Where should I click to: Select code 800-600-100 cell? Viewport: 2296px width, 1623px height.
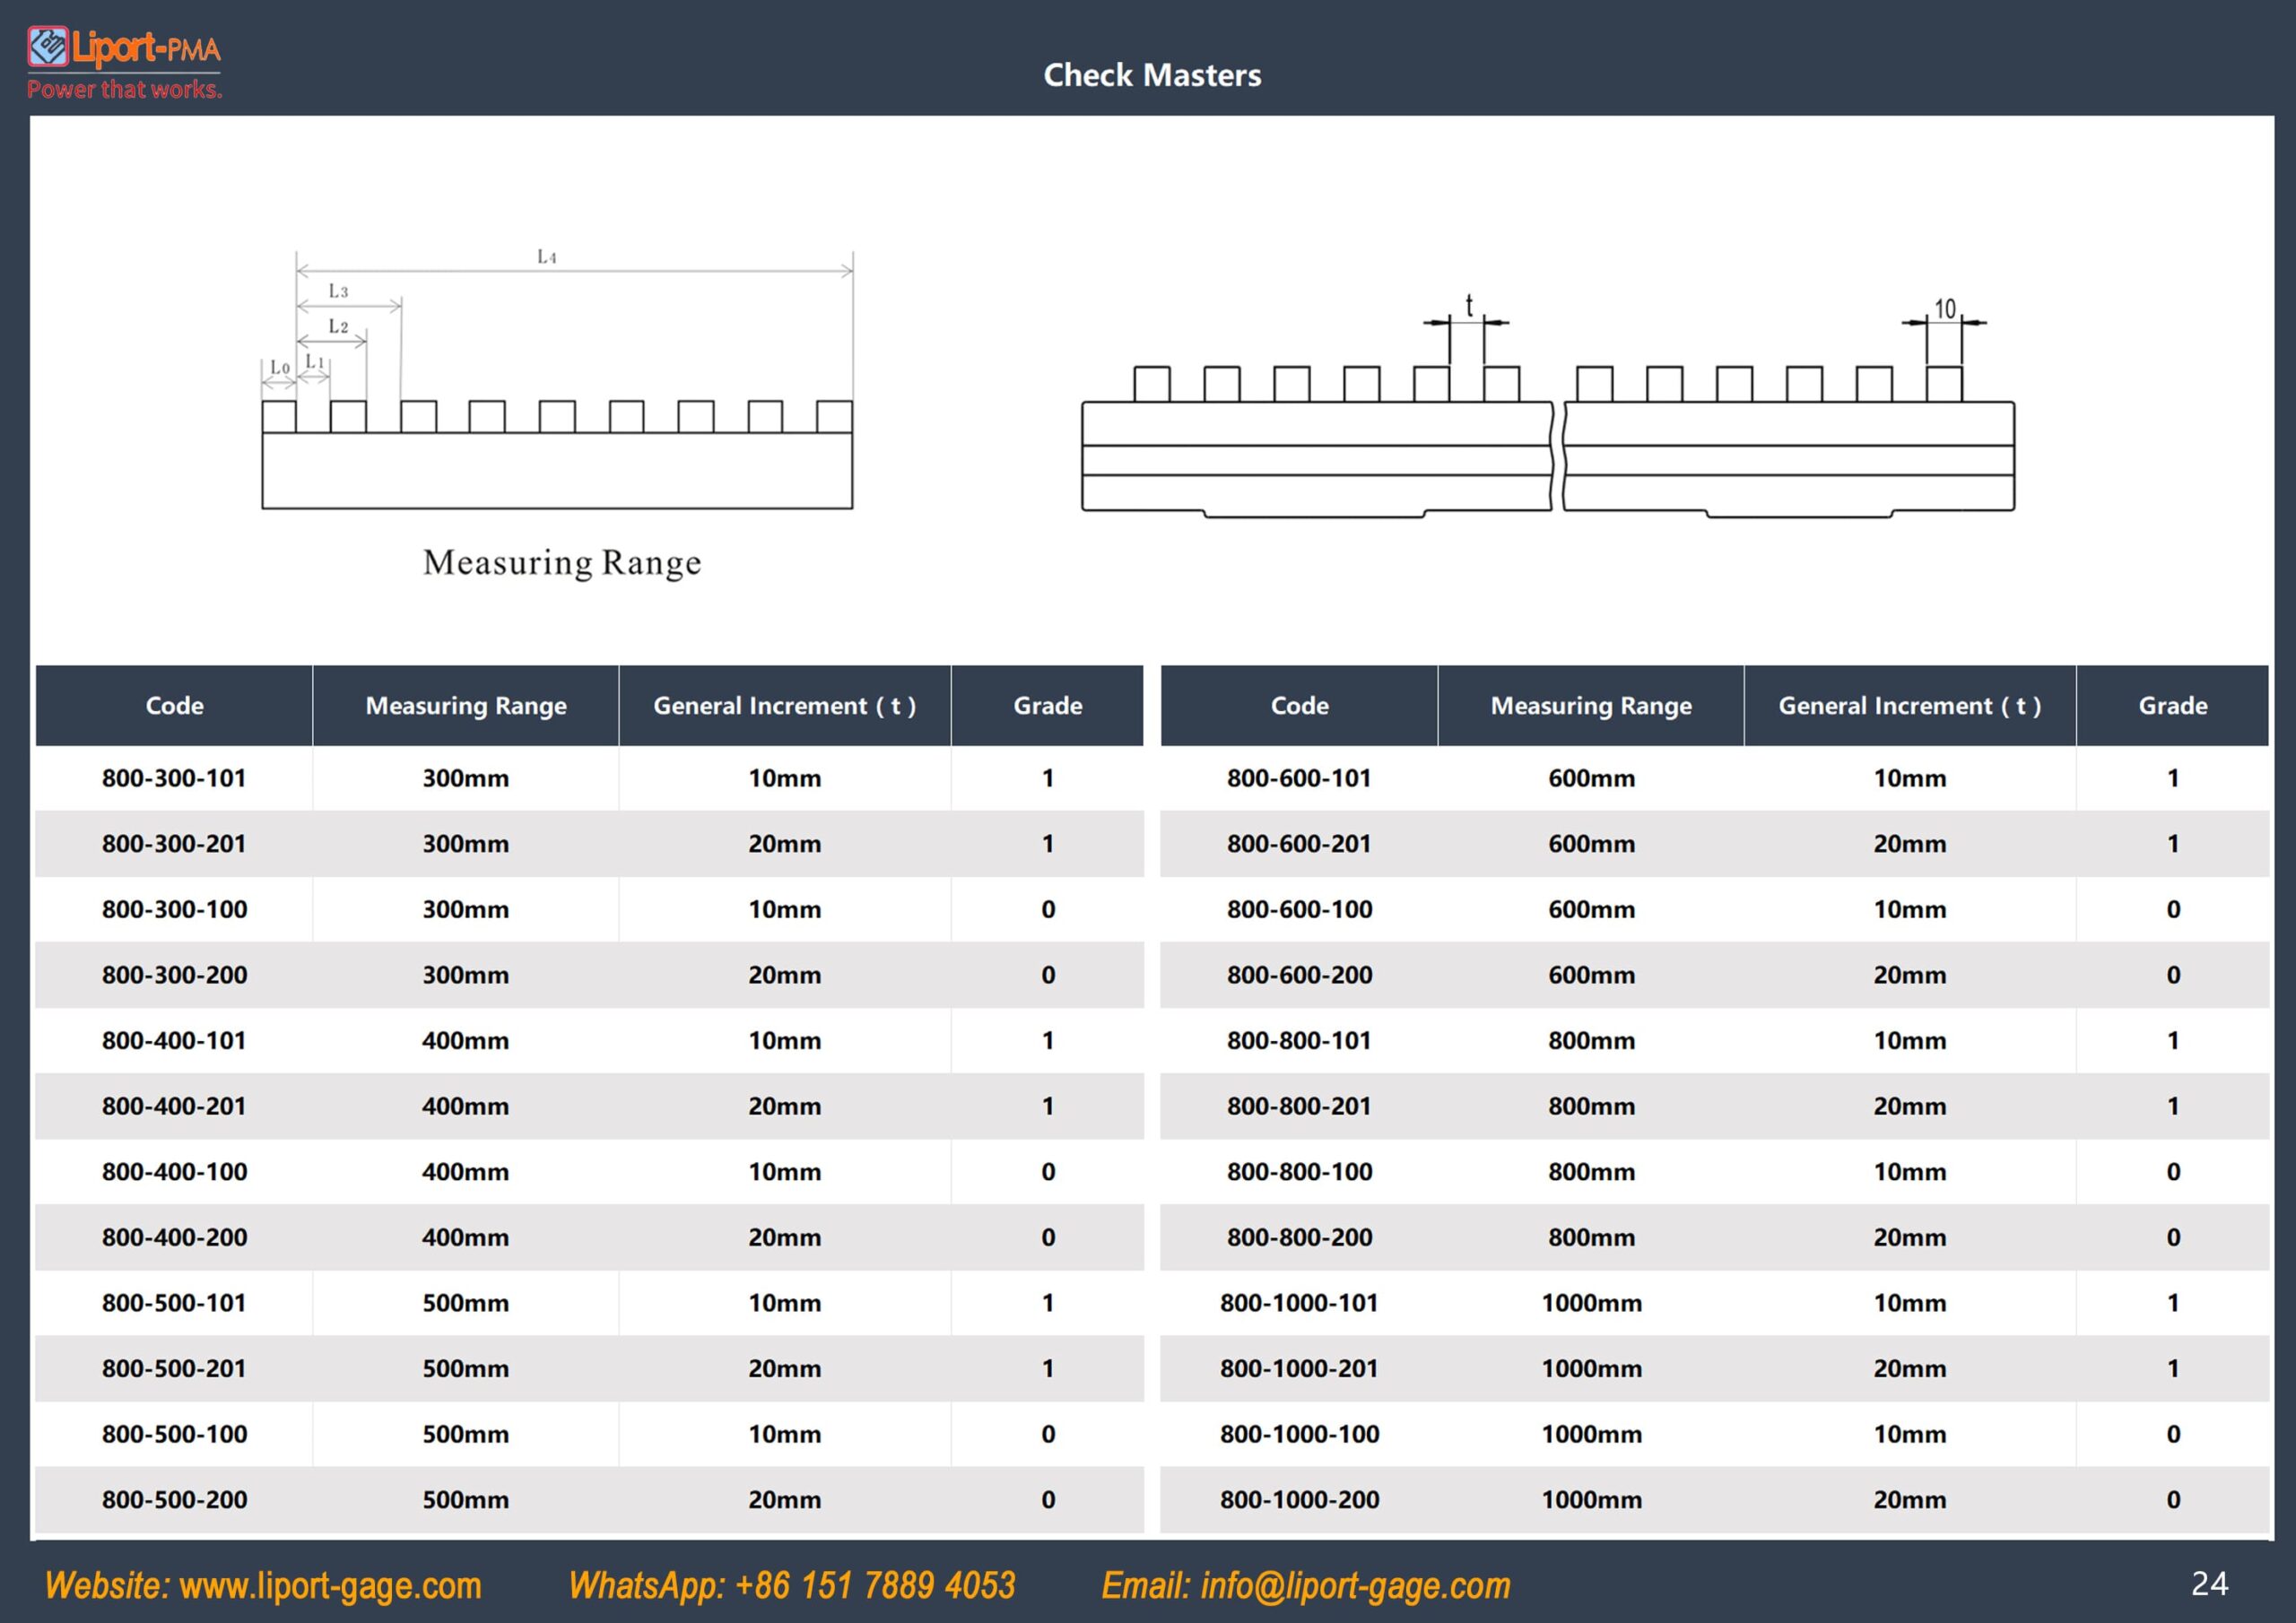pos(1299,910)
